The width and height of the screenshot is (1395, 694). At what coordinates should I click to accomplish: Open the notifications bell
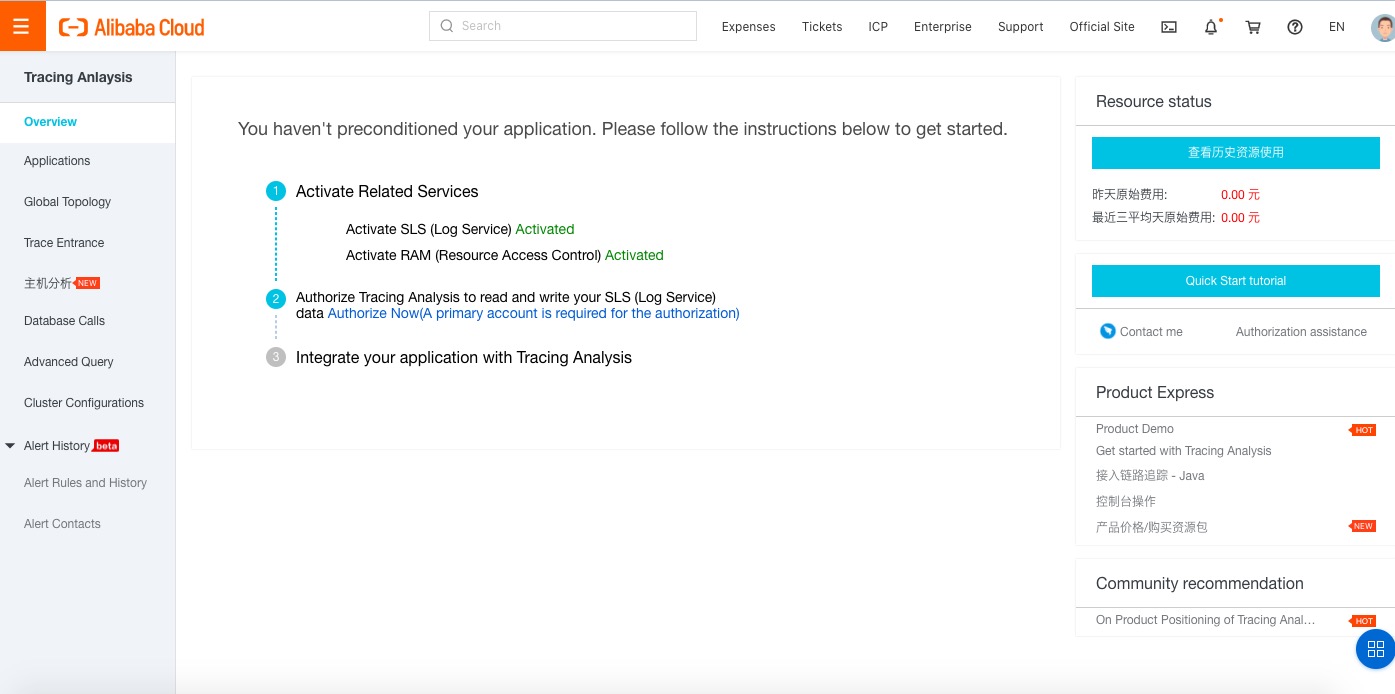(x=1211, y=27)
